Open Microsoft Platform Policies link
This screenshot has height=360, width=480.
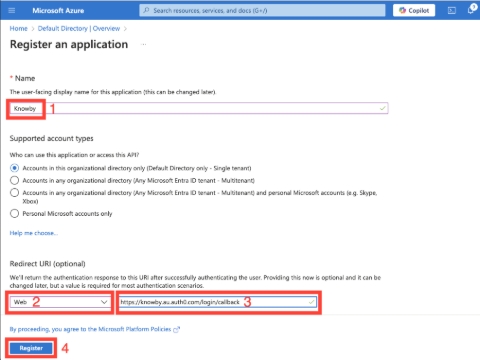(90, 329)
